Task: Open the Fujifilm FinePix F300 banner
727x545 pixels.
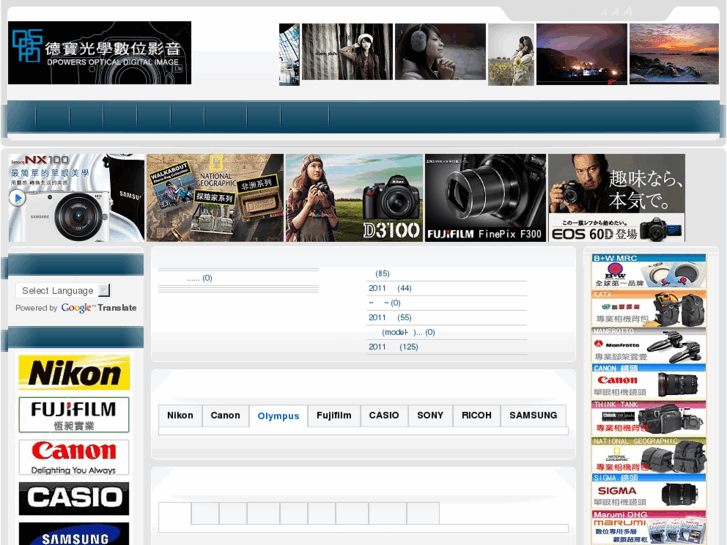Action: pyautogui.click(x=485, y=198)
